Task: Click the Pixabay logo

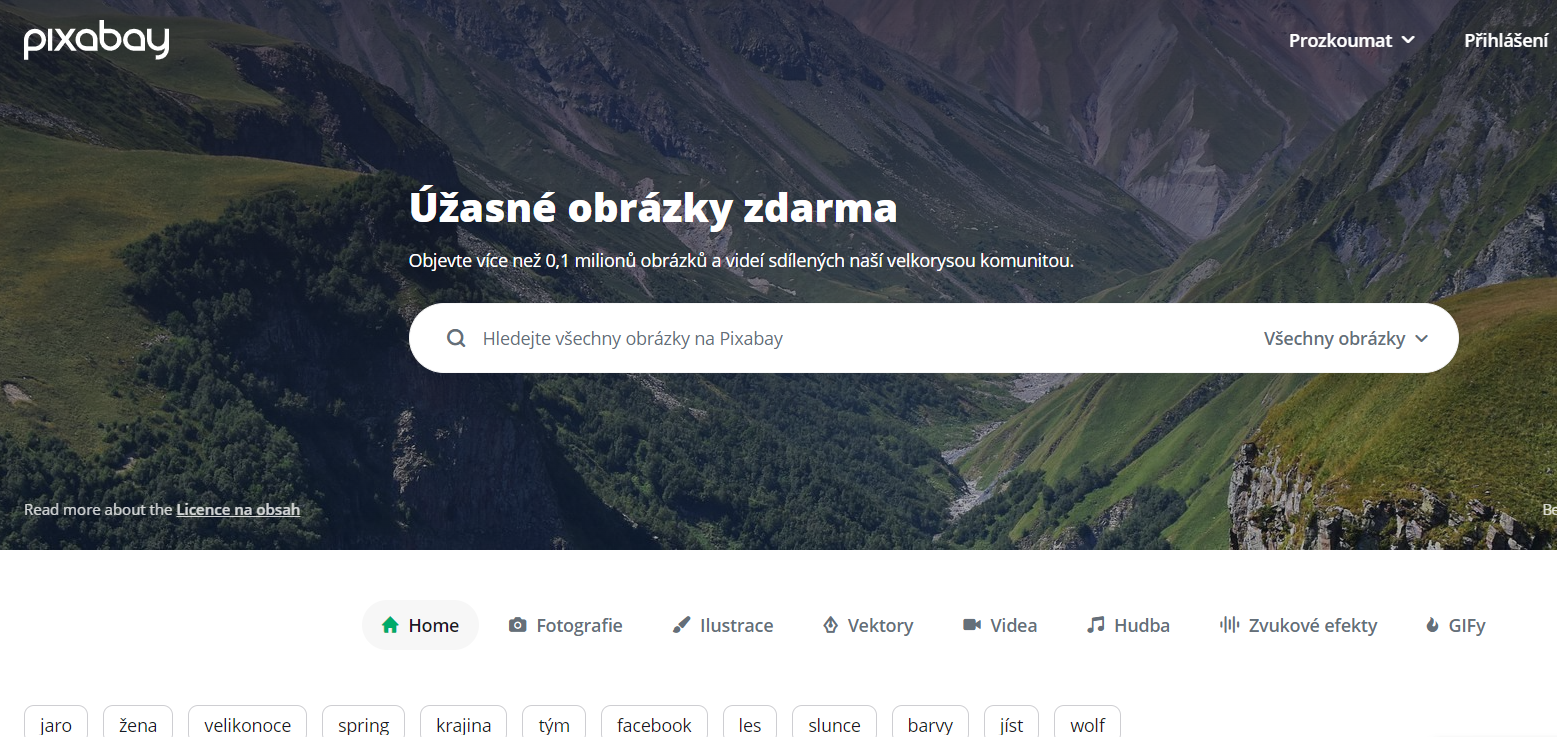Action: (97, 40)
